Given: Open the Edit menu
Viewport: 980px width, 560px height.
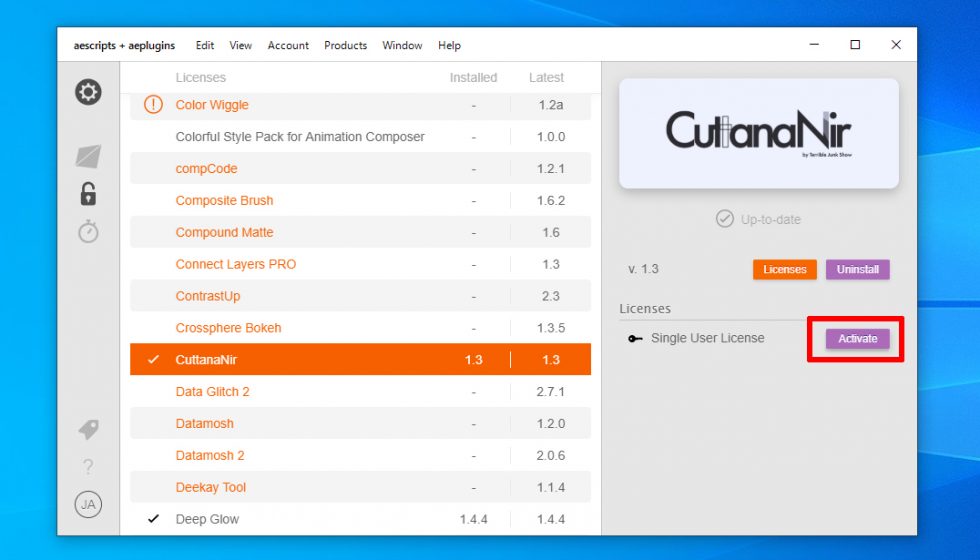Looking at the screenshot, I should [204, 45].
